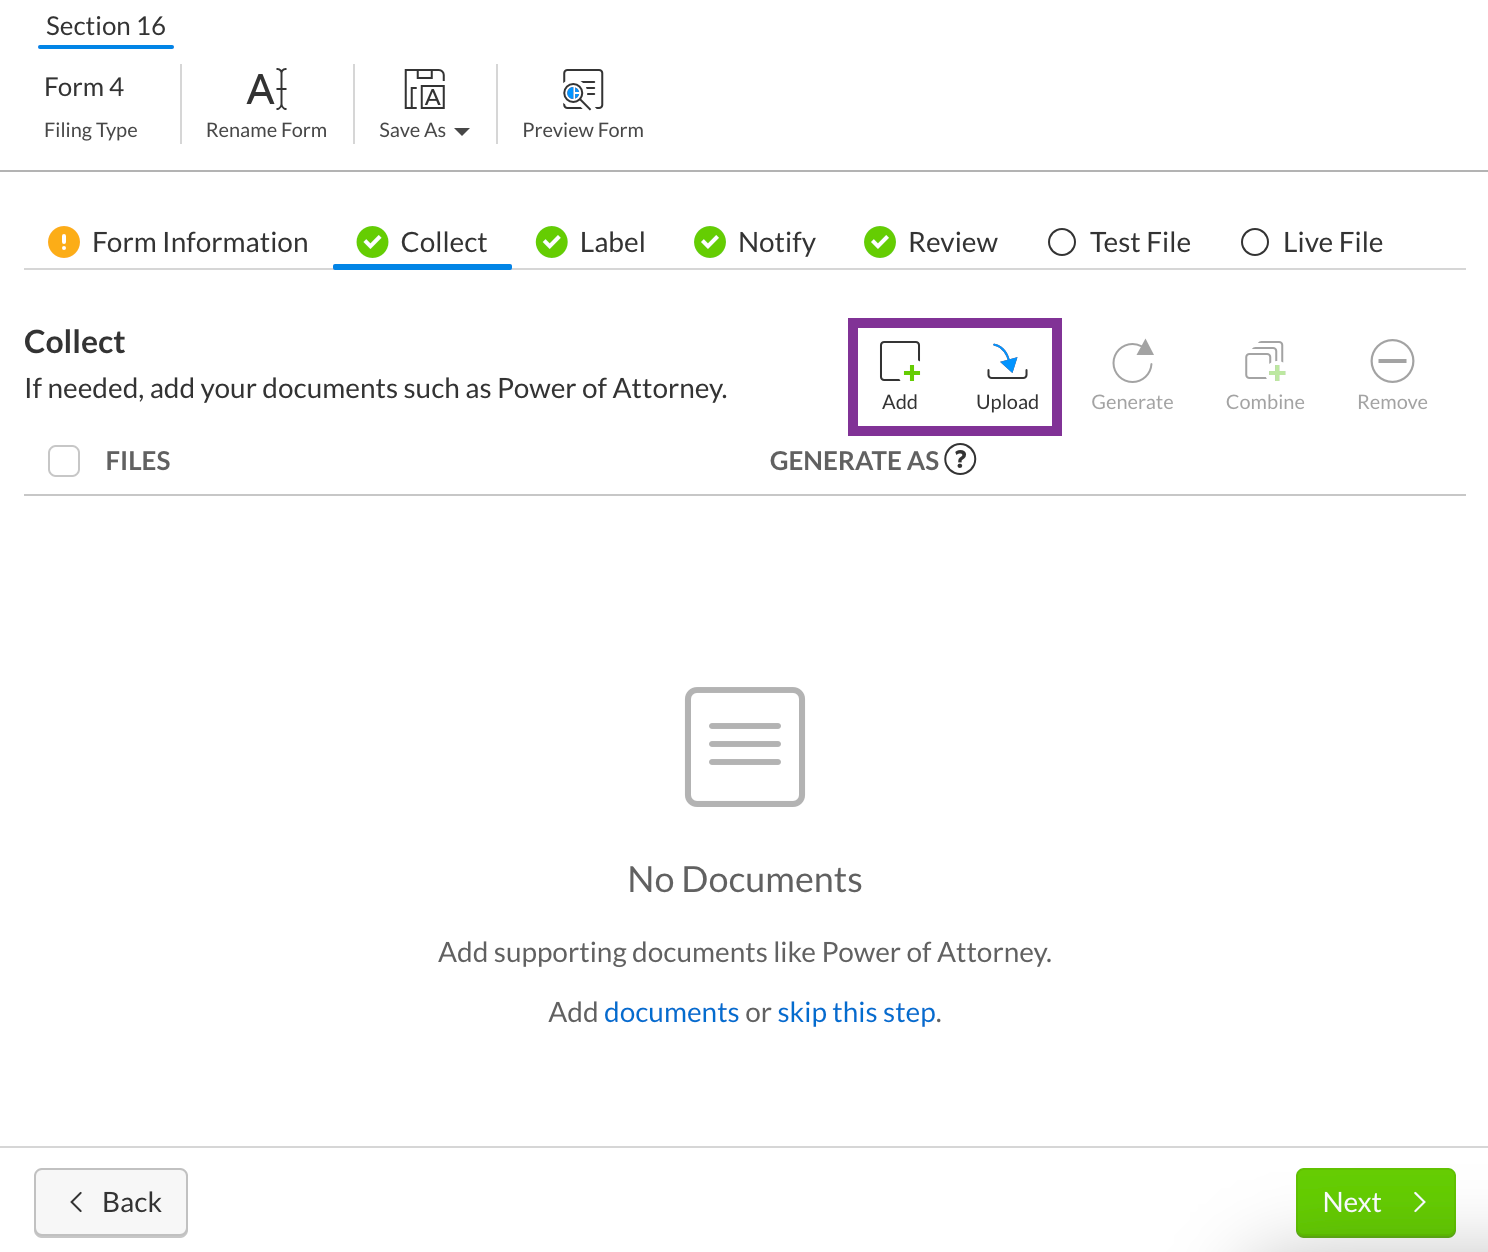Click the Section 16 tab
1488x1252 pixels.
coord(106,27)
